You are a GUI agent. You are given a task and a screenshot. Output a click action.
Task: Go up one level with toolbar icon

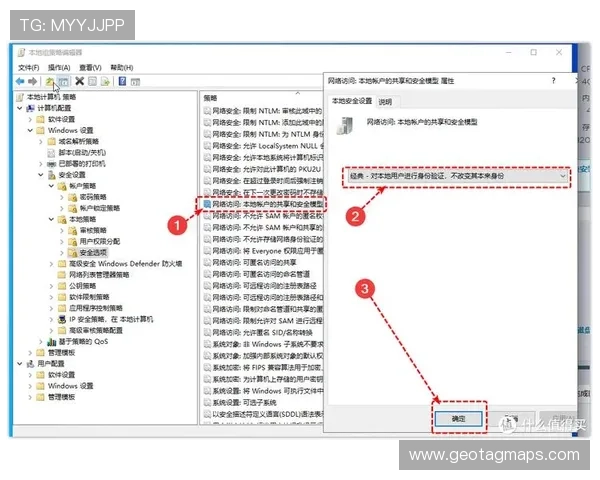click(50, 81)
